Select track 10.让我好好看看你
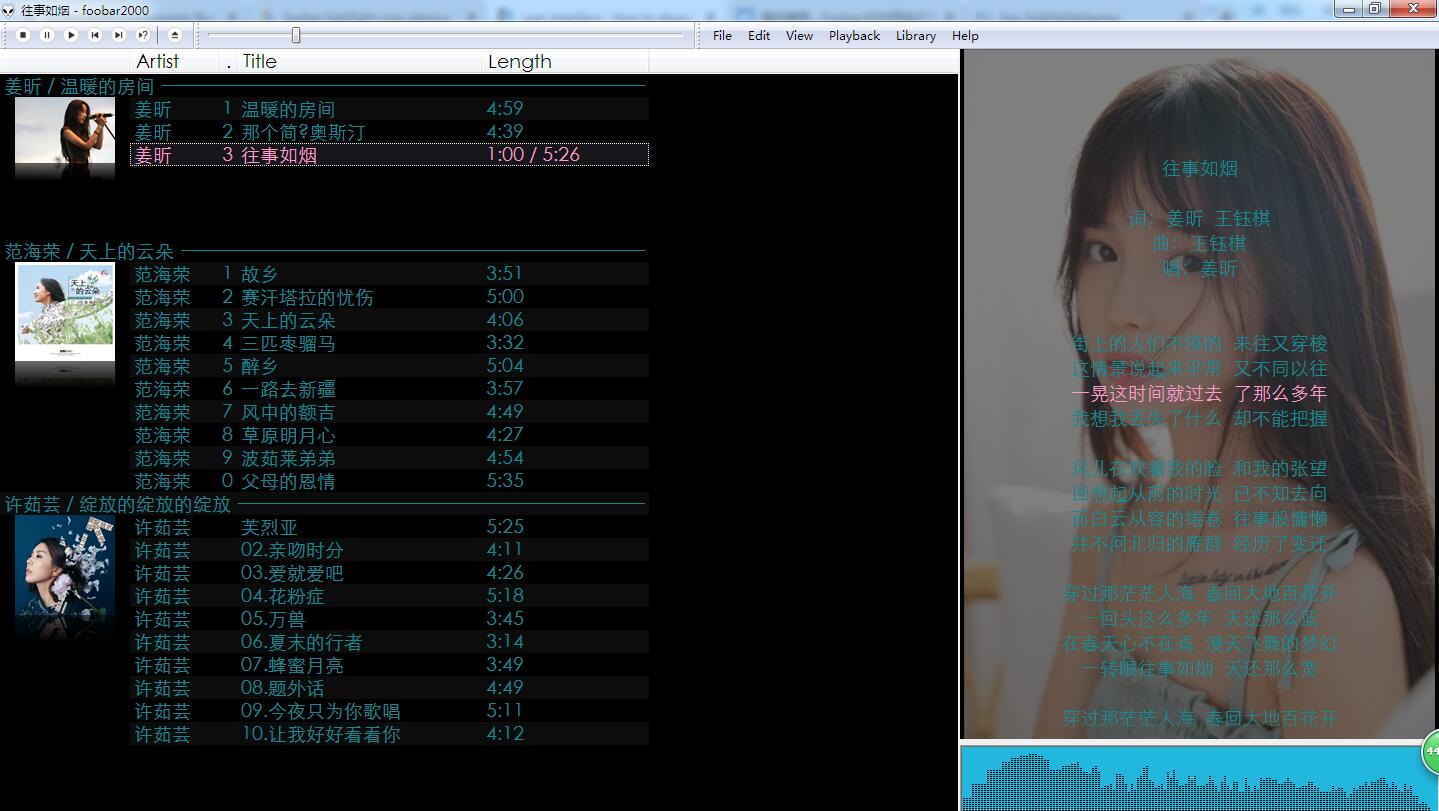The height and width of the screenshot is (811, 1439). click(390, 733)
